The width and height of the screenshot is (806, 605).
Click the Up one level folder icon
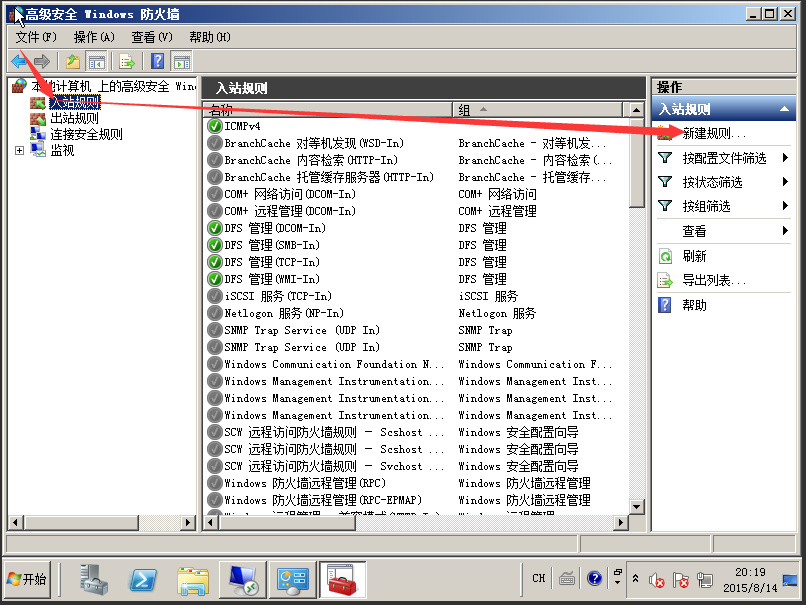(x=72, y=62)
